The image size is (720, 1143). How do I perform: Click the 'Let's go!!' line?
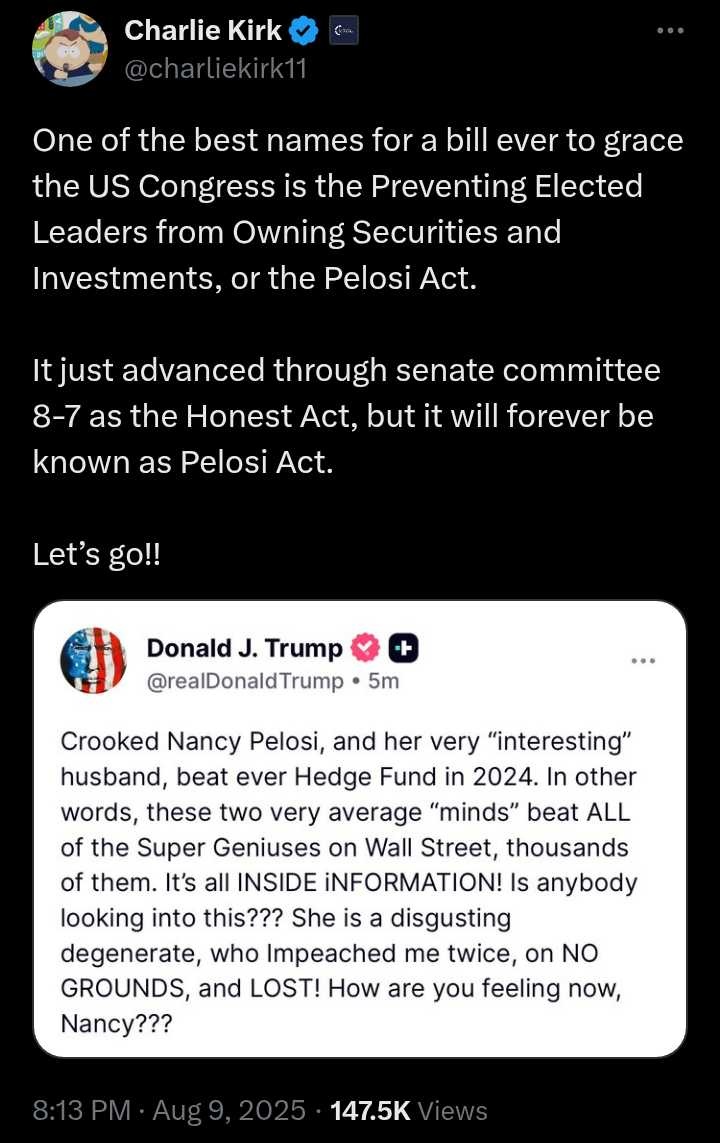[96, 555]
